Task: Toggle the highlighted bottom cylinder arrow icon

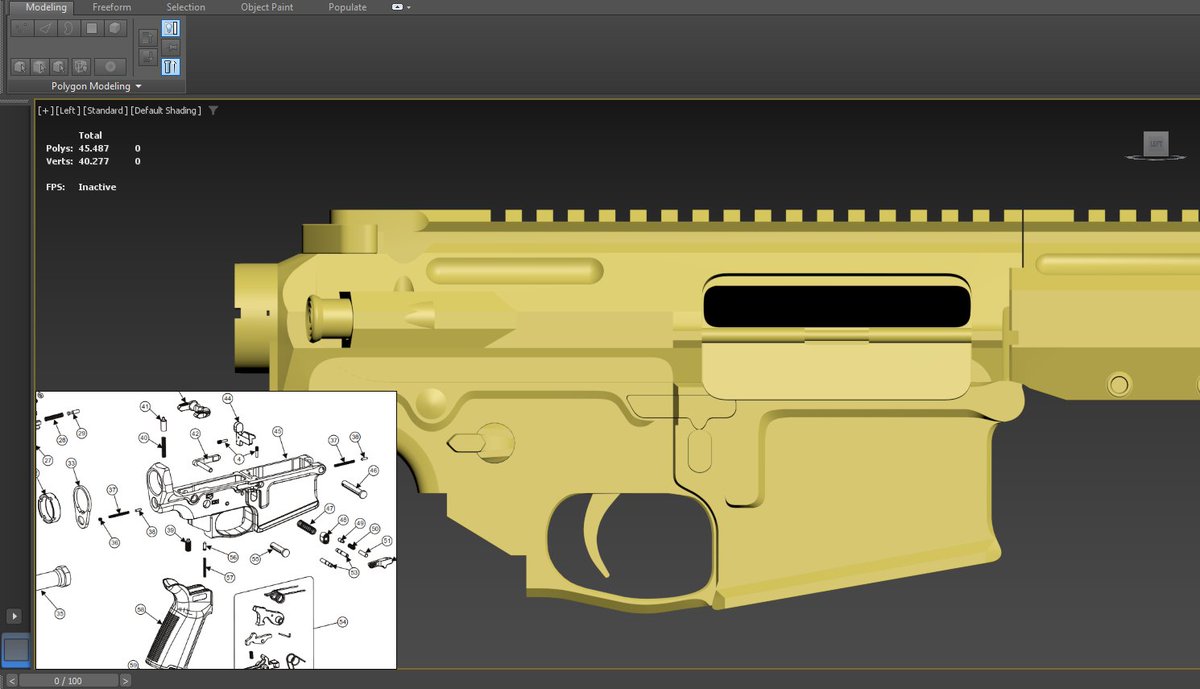Action: 170,67
